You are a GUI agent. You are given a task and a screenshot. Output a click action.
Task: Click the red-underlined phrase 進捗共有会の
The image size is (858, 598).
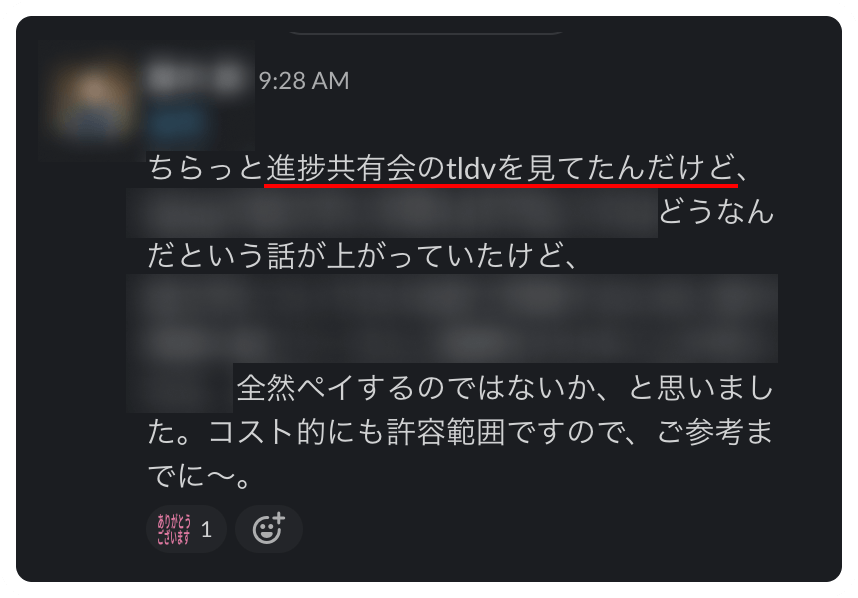pos(356,168)
